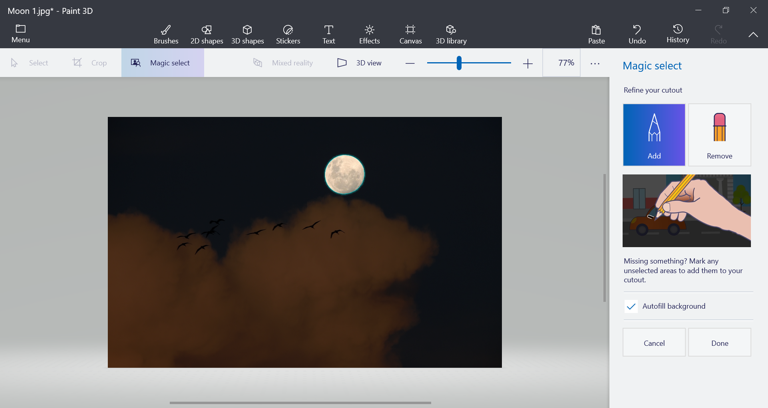Cancel the magic select cutout
Image resolution: width=768 pixels, height=408 pixels.
(654, 343)
